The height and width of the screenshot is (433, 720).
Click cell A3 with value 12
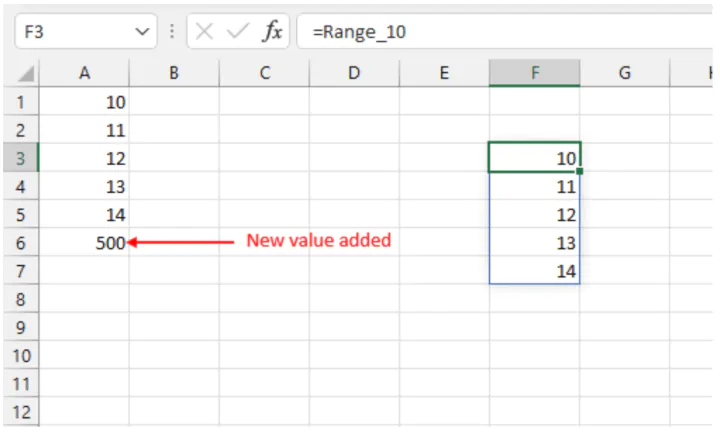84,158
